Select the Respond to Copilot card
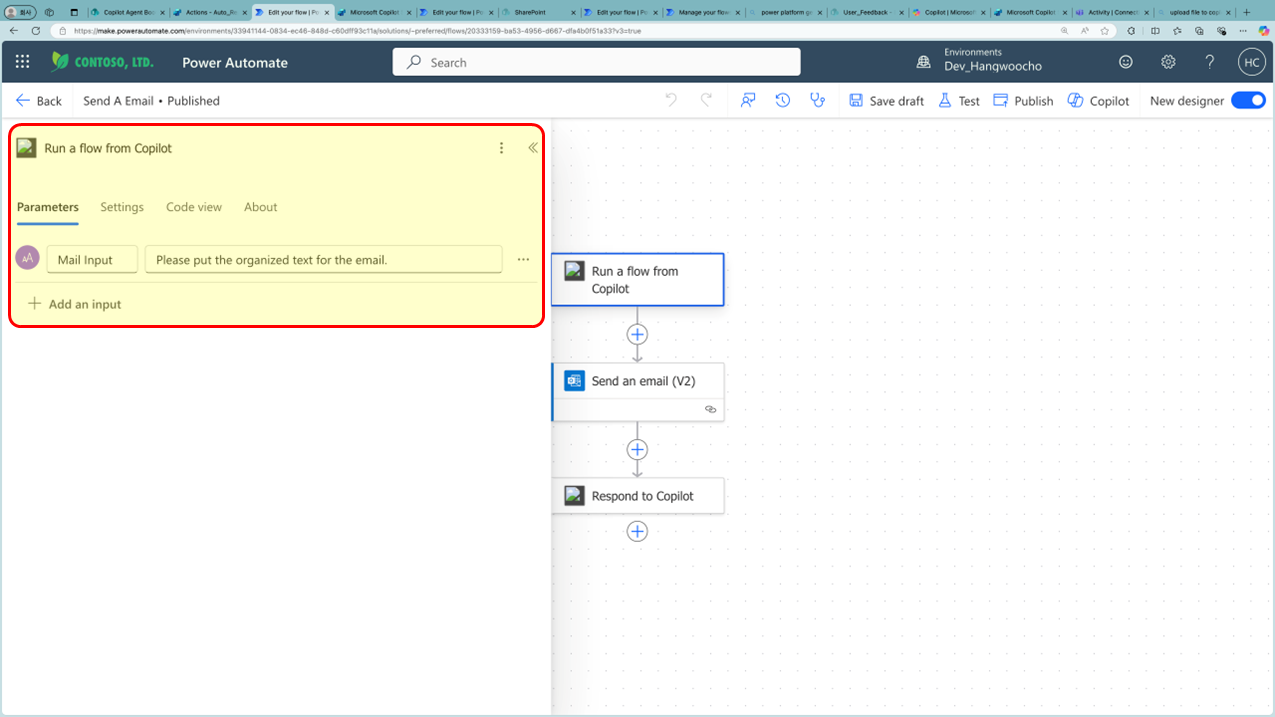 coord(637,496)
